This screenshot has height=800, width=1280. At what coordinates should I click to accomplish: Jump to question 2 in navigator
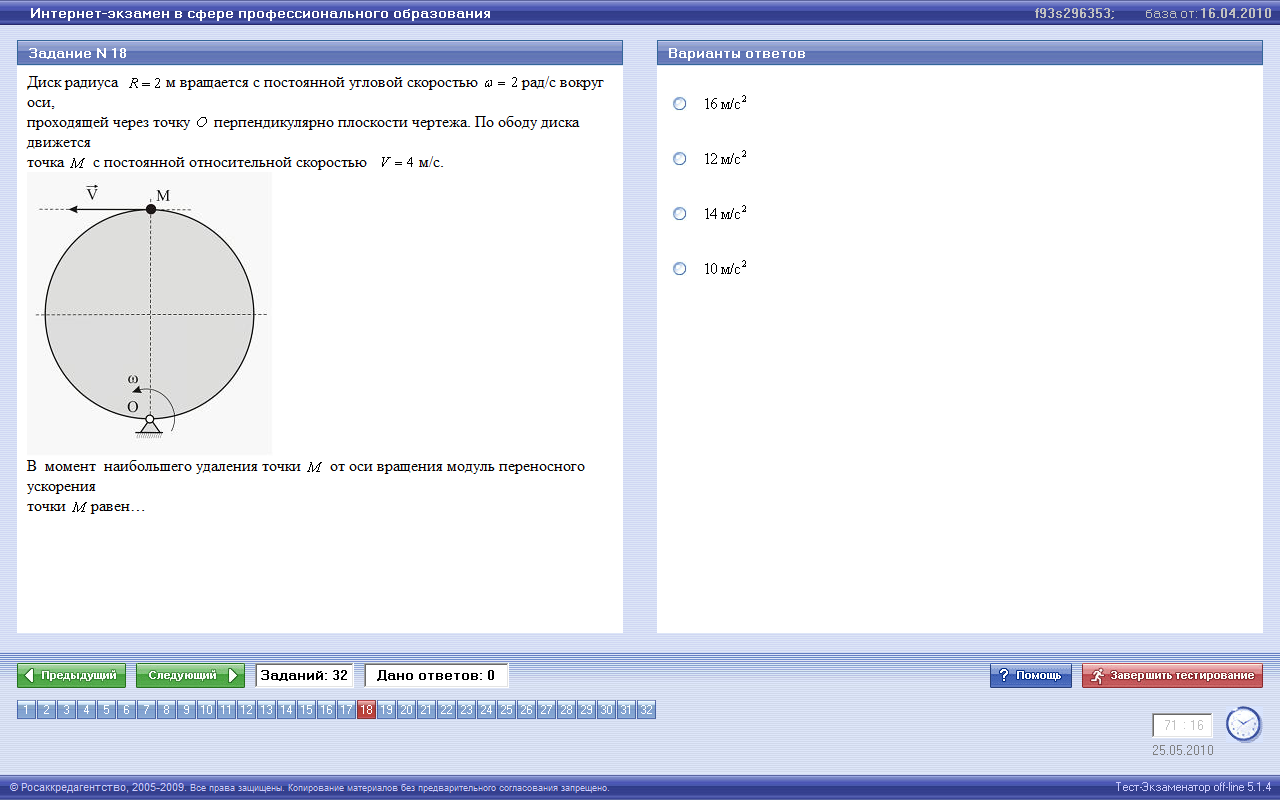pos(46,710)
